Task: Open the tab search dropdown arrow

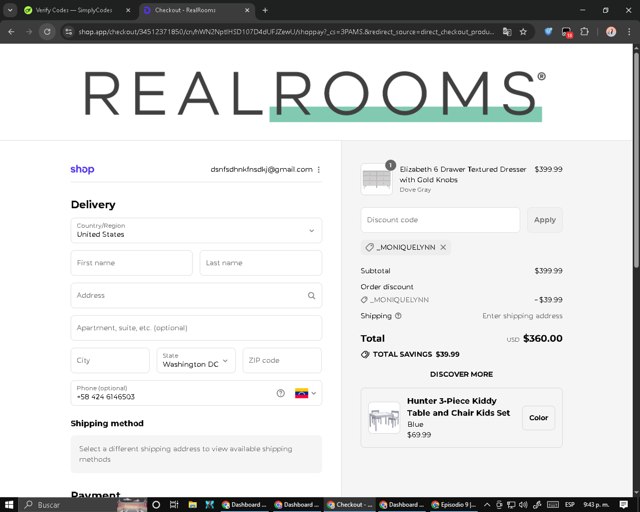Action: [x=10, y=10]
